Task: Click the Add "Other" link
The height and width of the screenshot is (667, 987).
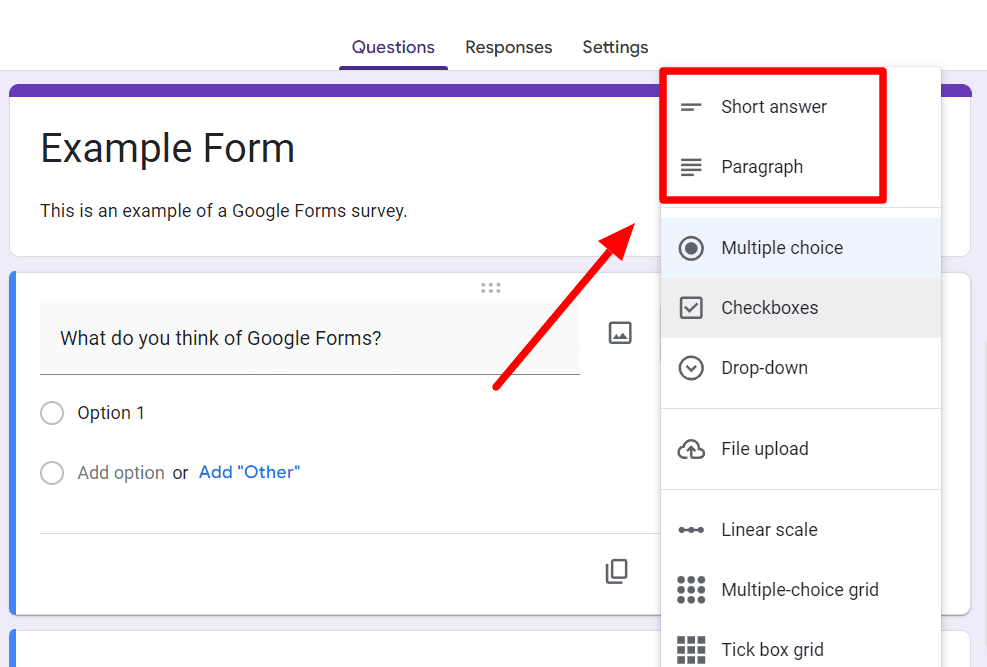Action: coord(249,472)
